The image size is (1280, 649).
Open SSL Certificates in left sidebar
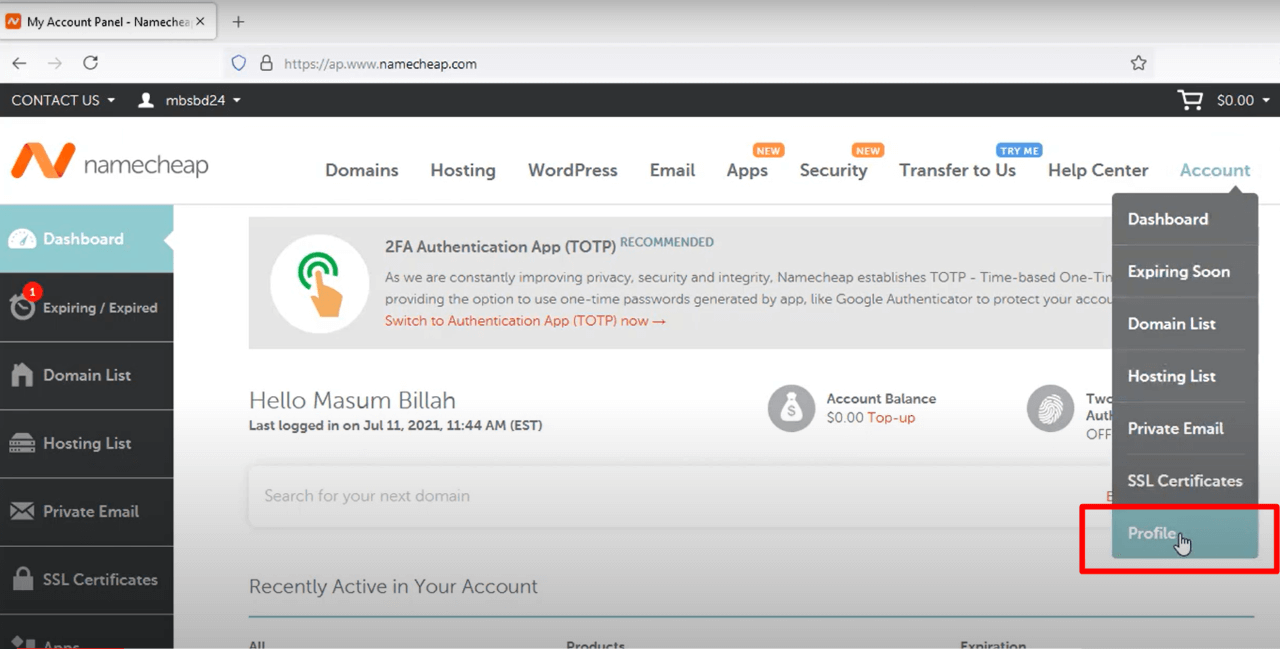pyautogui.click(x=86, y=579)
